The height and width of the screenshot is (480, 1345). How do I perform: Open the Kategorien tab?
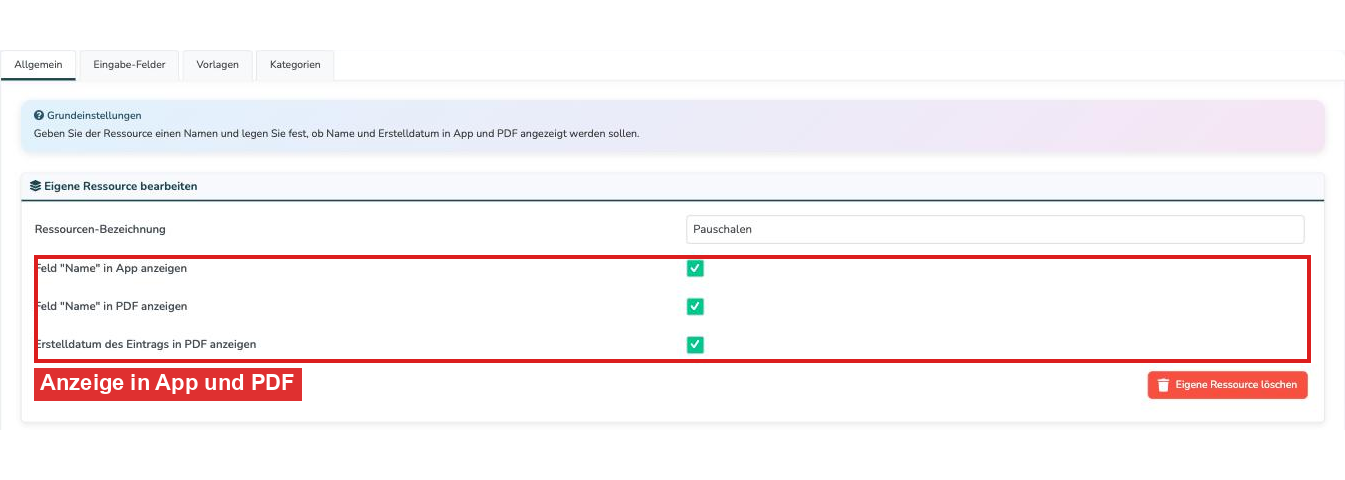click(x=295, y=65)
